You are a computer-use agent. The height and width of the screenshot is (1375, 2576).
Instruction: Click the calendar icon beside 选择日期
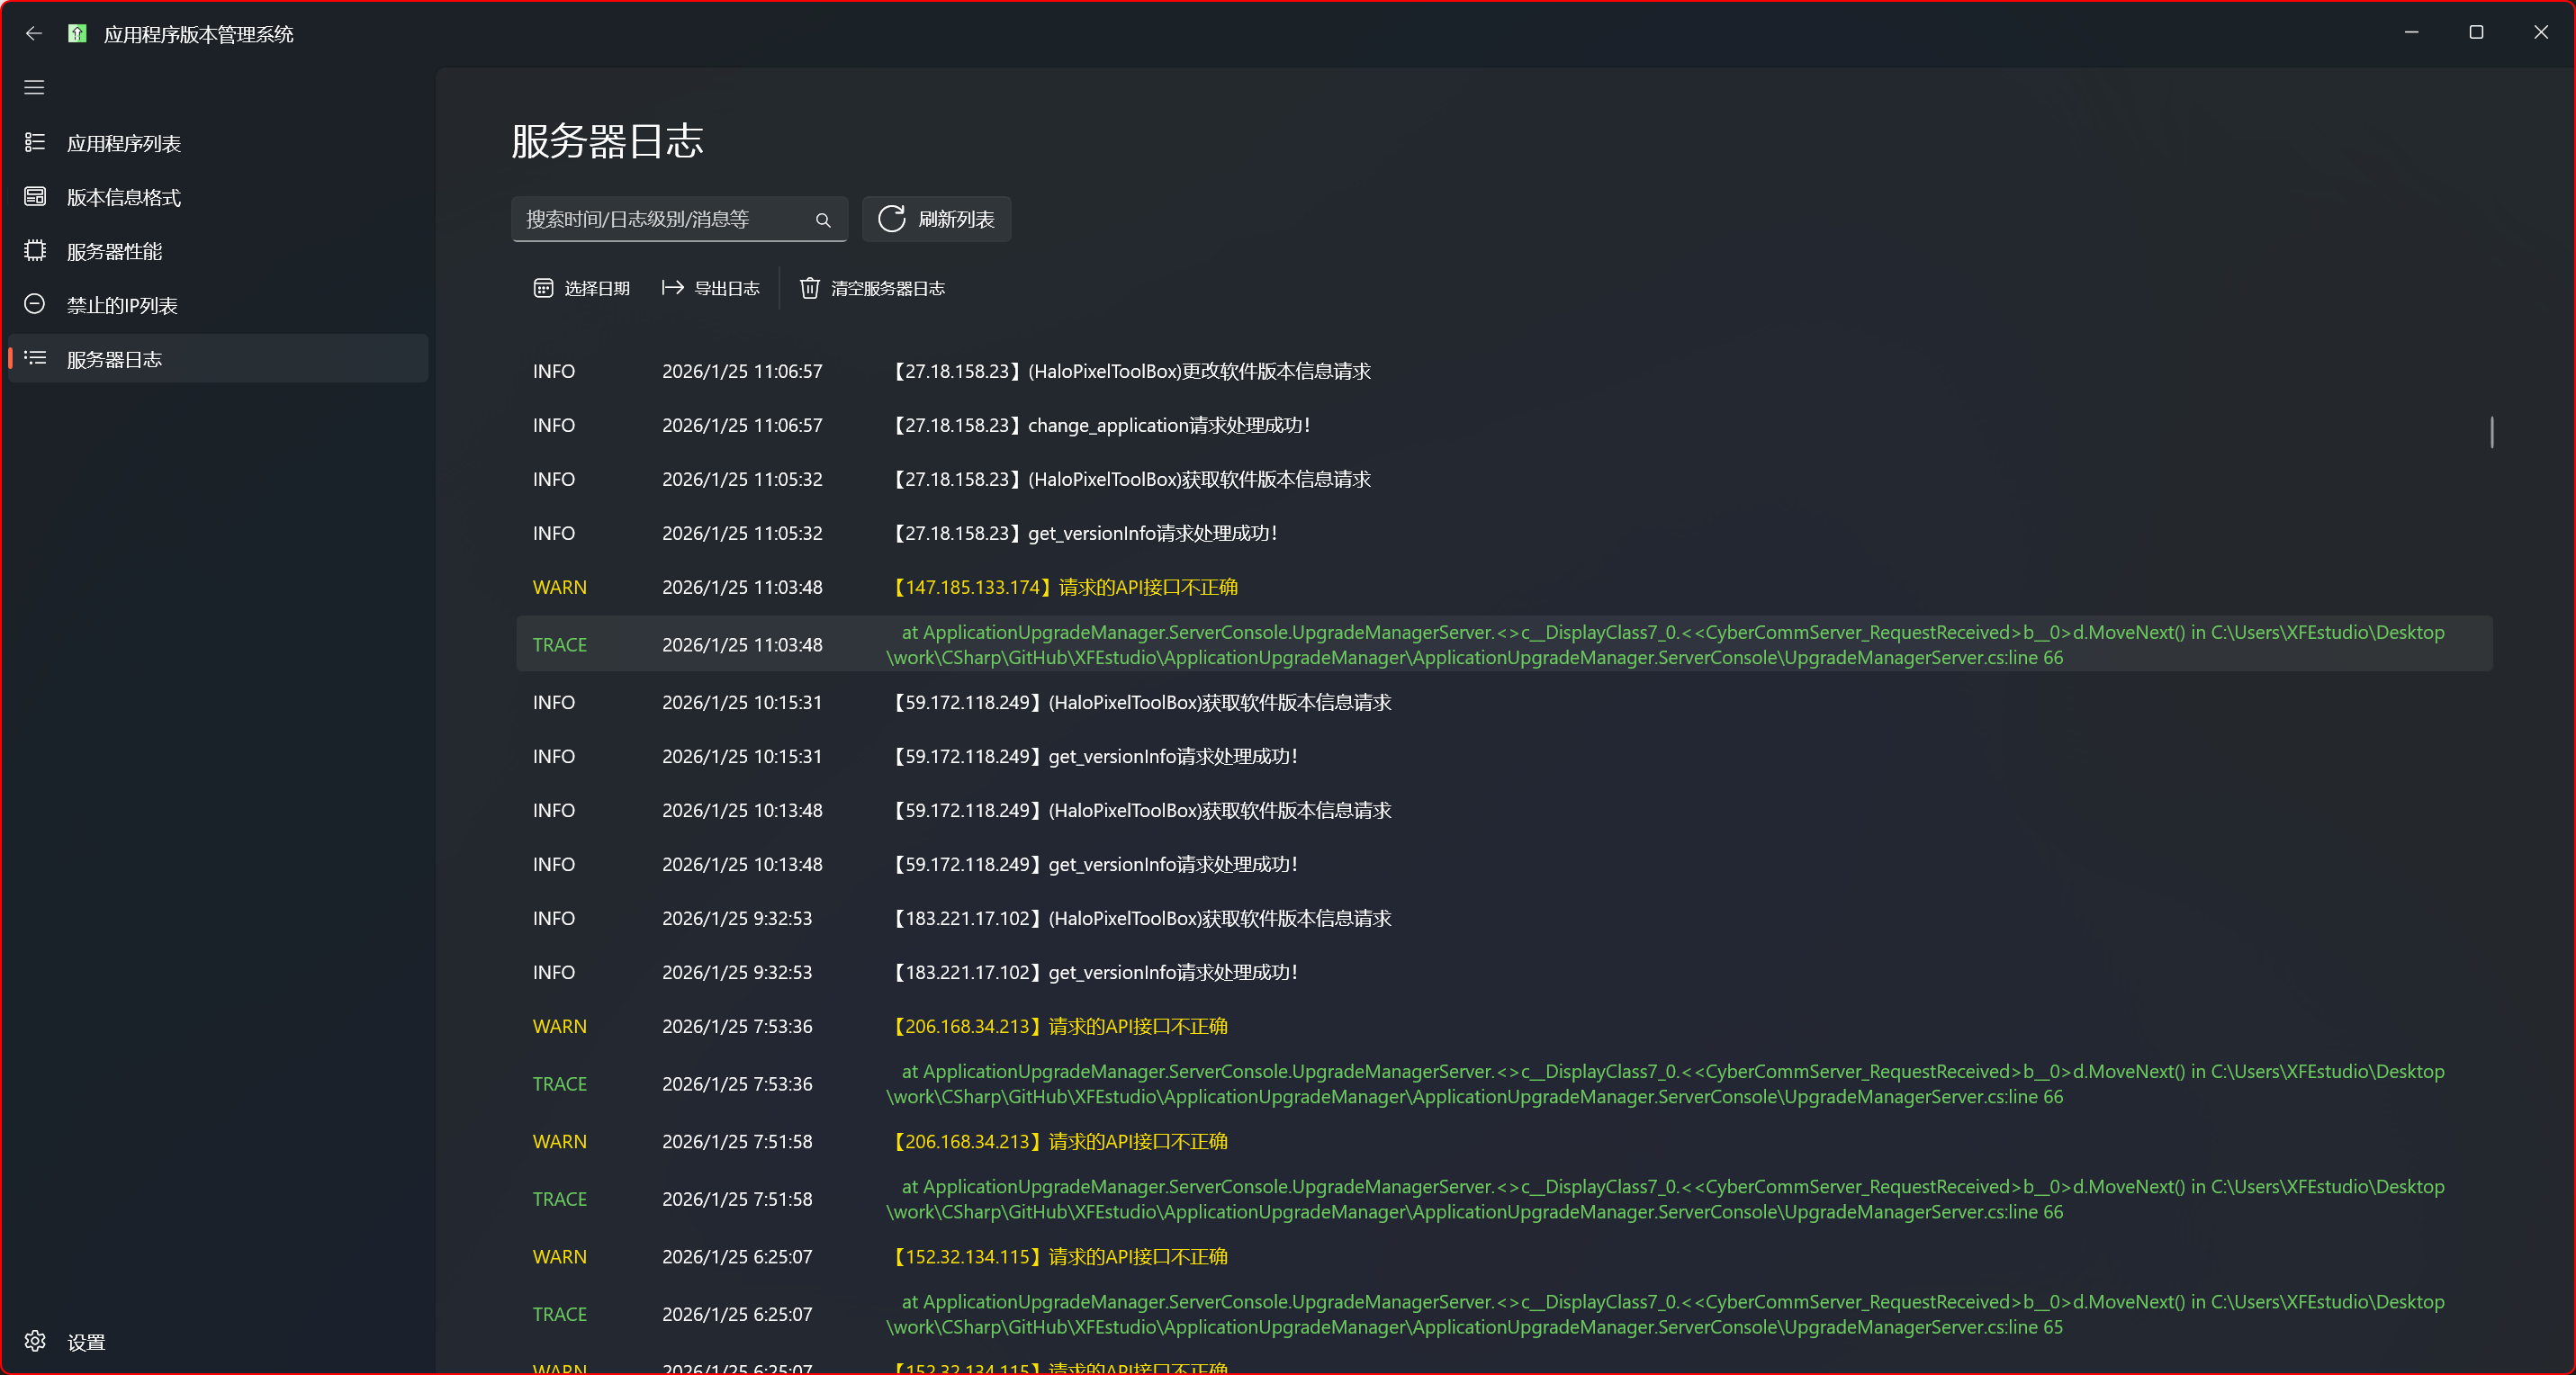(542, 287)
